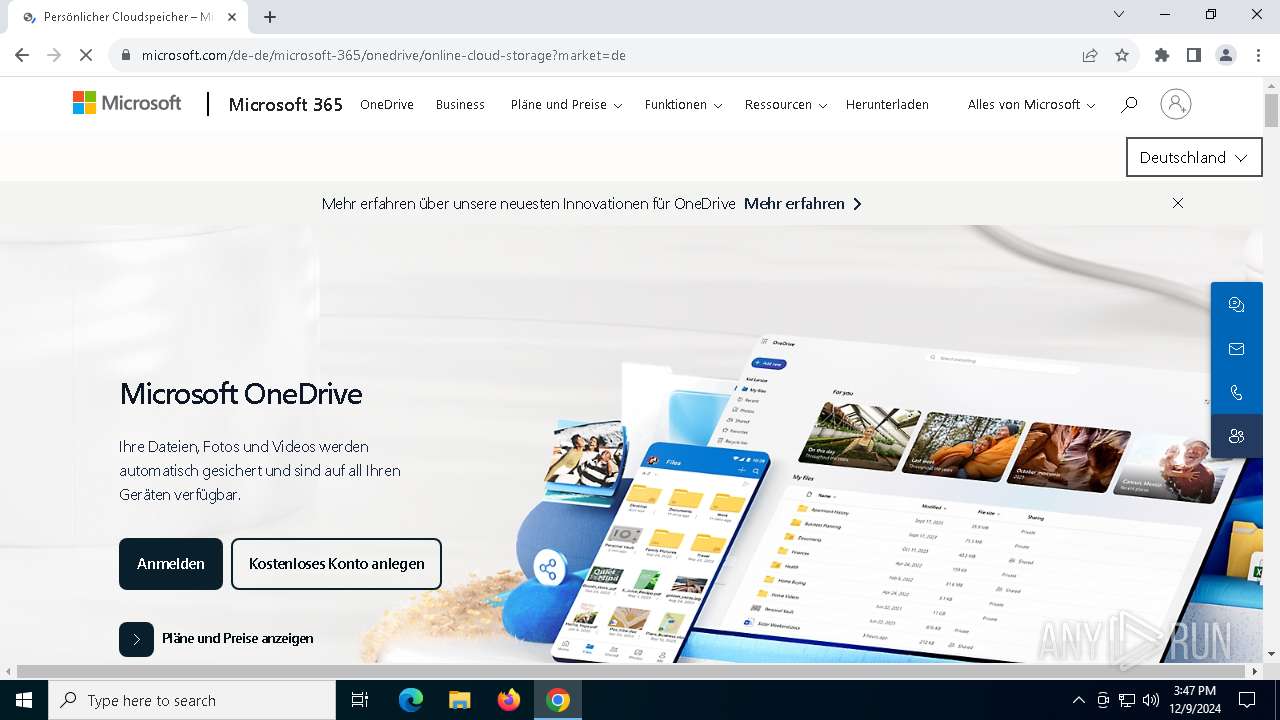Screen dimensions: 1280x720
Task: Click the phone call side panel icon
Action: point(1236,393)
